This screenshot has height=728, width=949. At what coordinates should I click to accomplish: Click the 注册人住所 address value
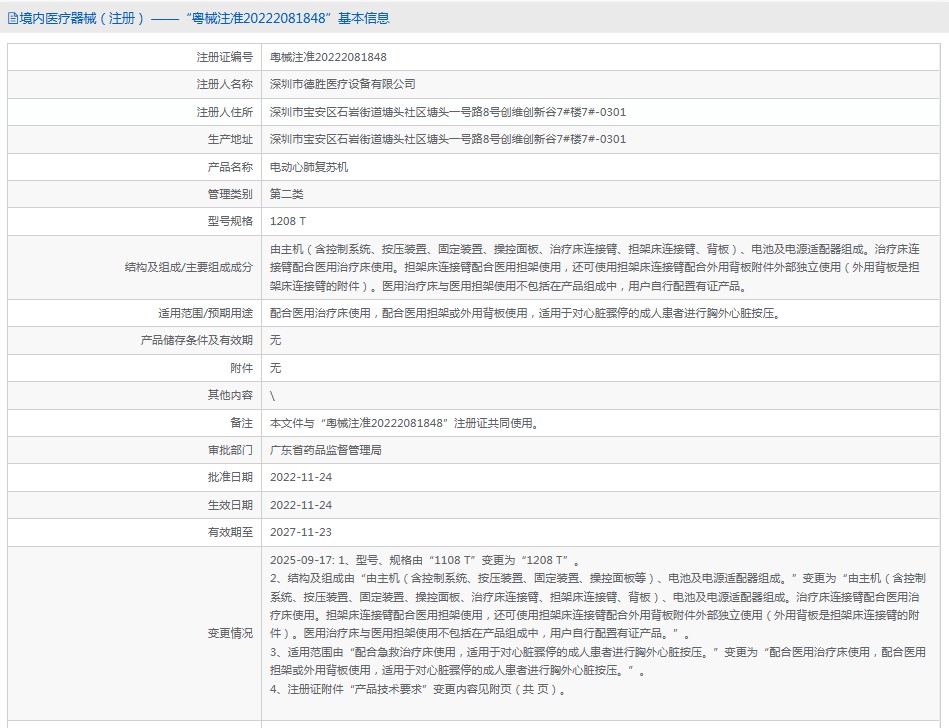(x=448, y=112)
